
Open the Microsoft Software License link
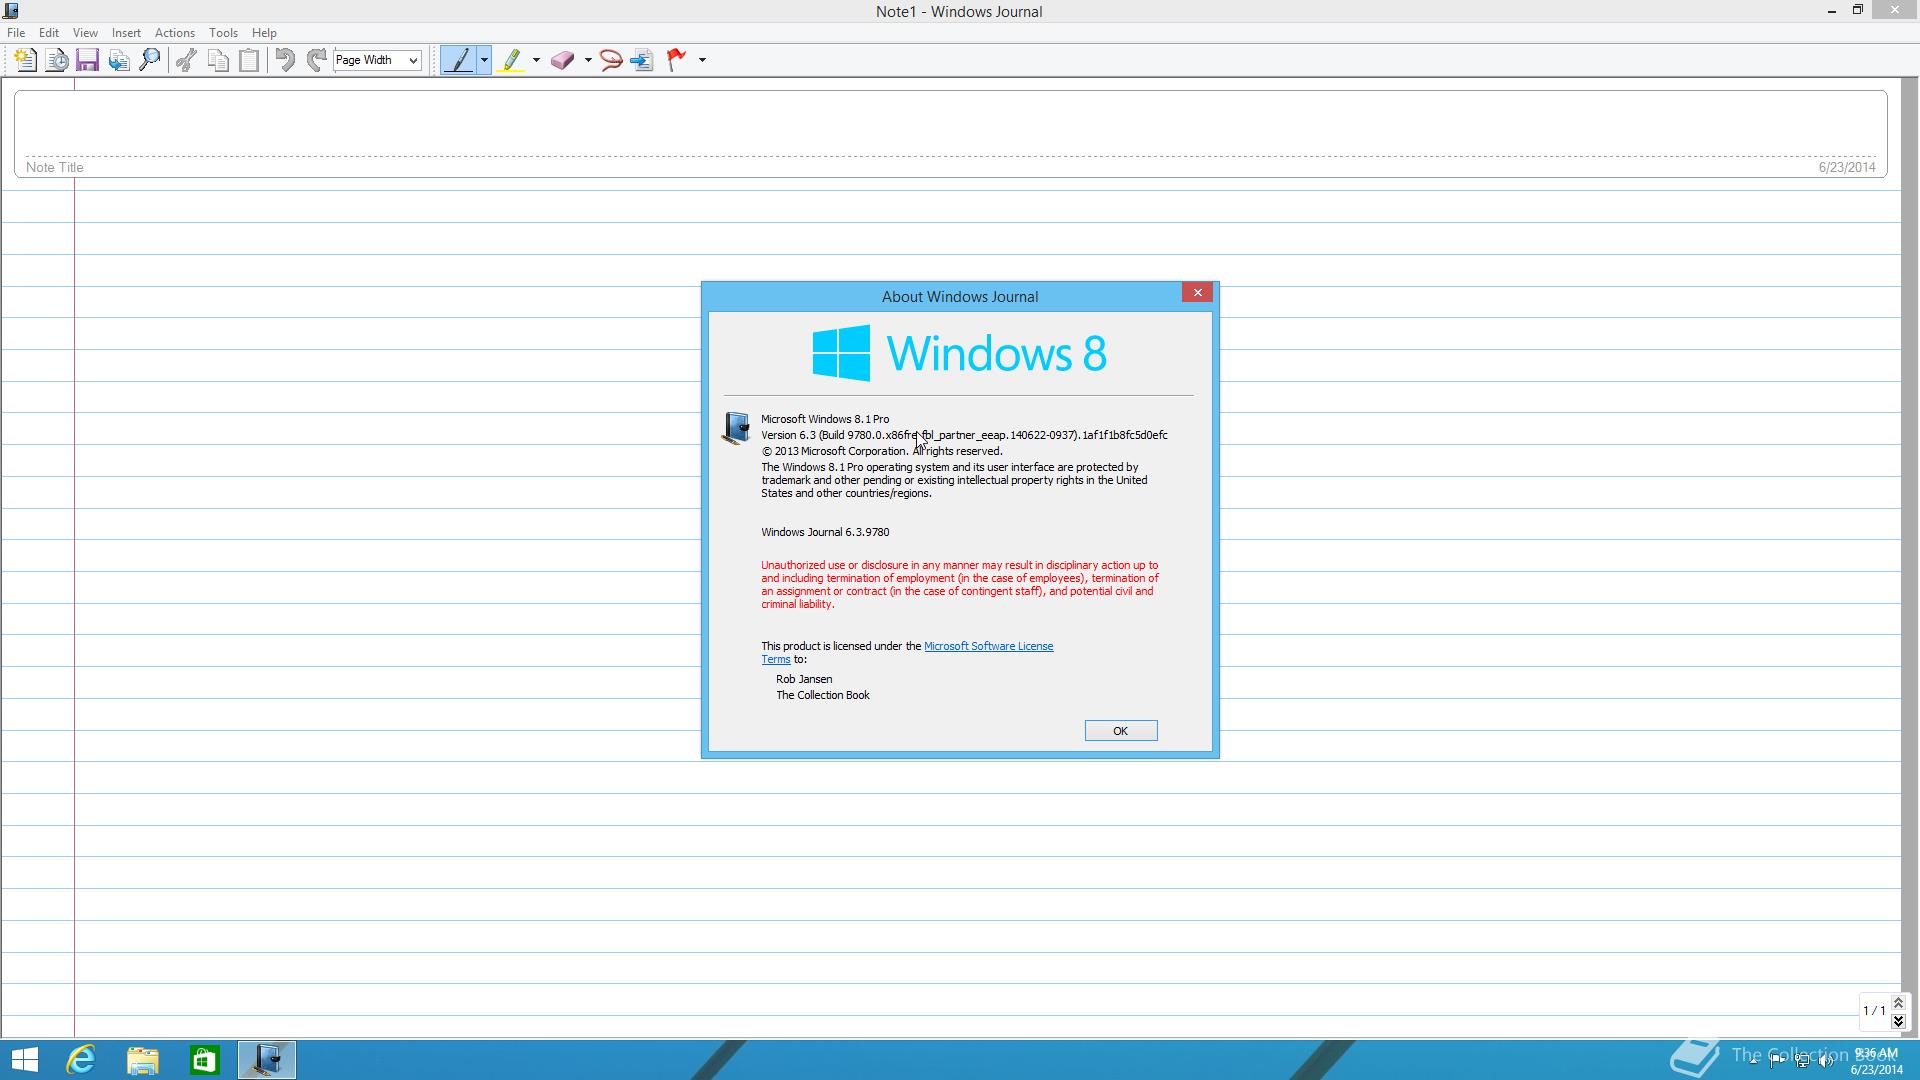pyautogui.click(x=988, y=646)
